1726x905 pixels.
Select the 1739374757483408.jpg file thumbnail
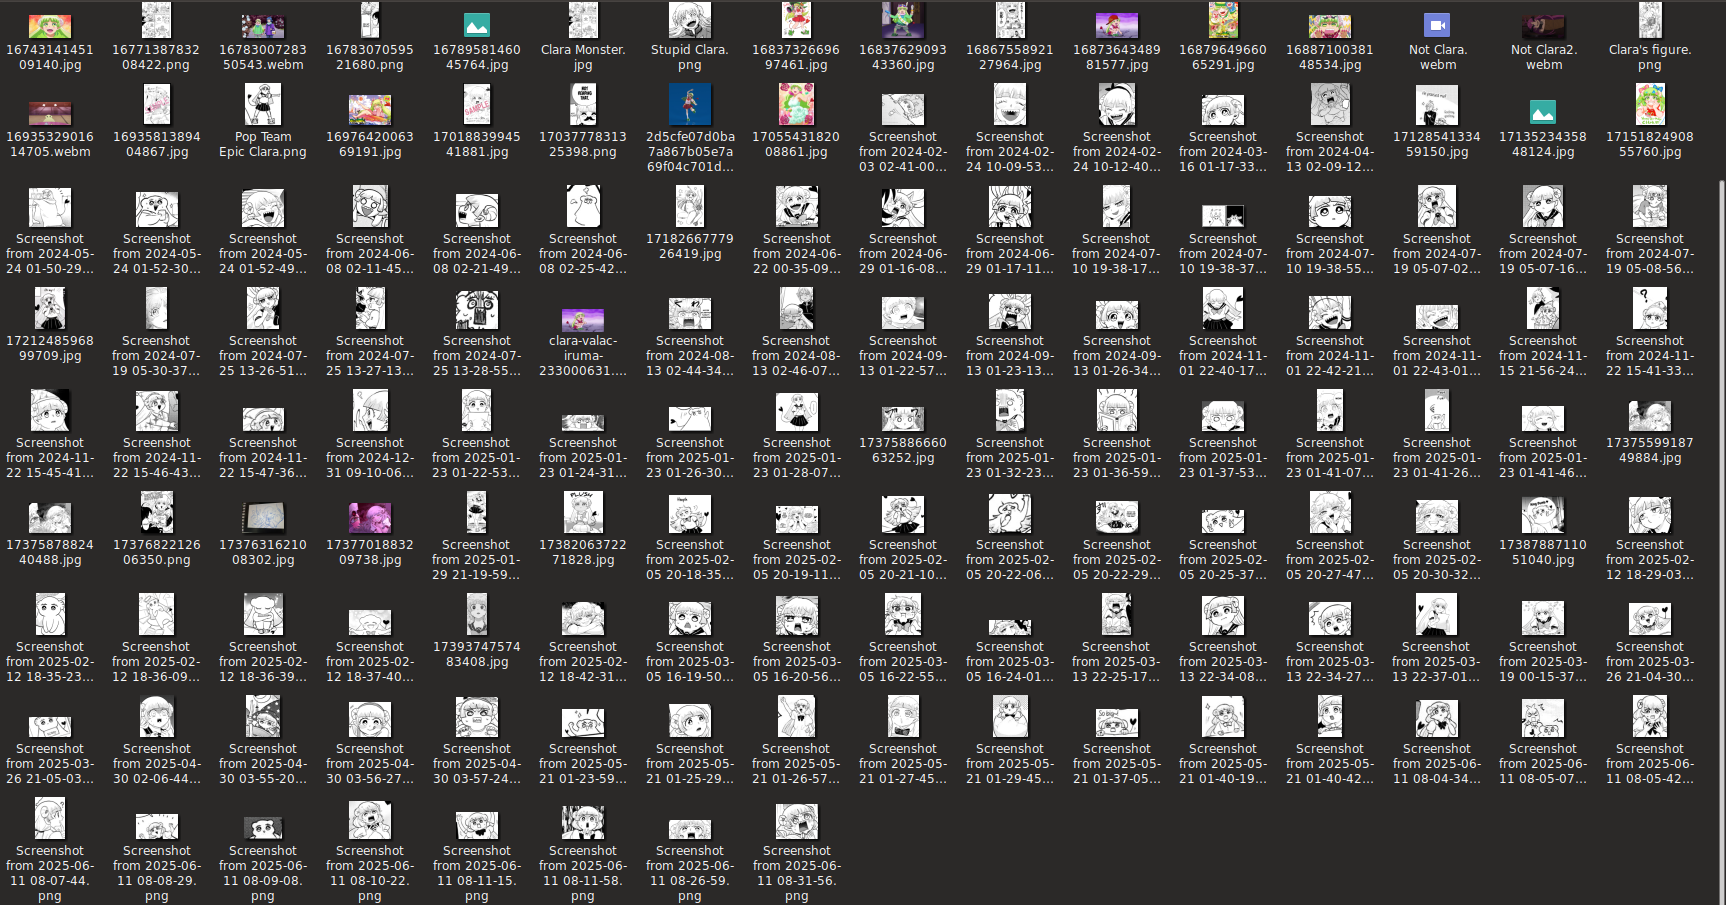tap(477, 613)
